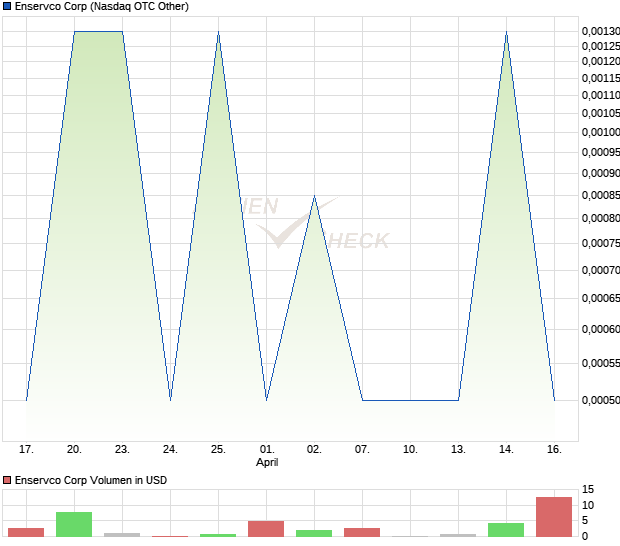Select the 24. date label on x-axis

[x=170, y=450]
